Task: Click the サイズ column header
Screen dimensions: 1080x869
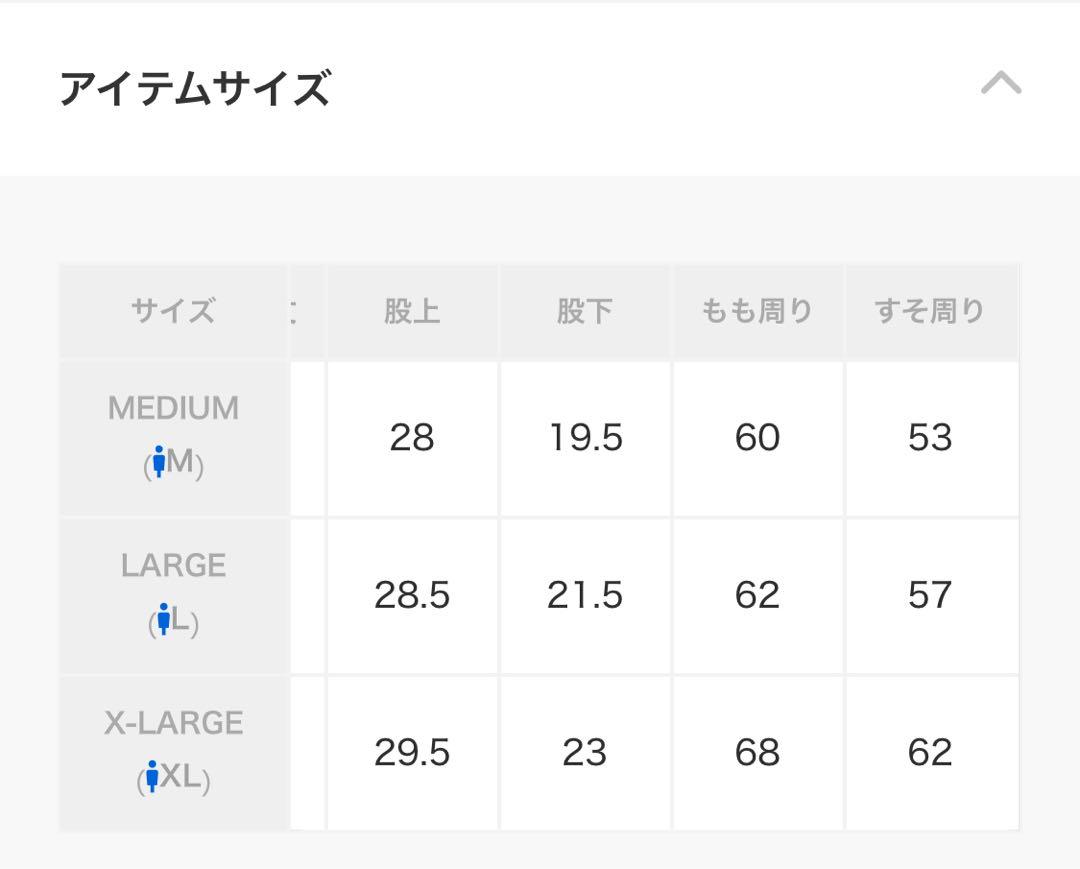Action: [x=174, y=311]
